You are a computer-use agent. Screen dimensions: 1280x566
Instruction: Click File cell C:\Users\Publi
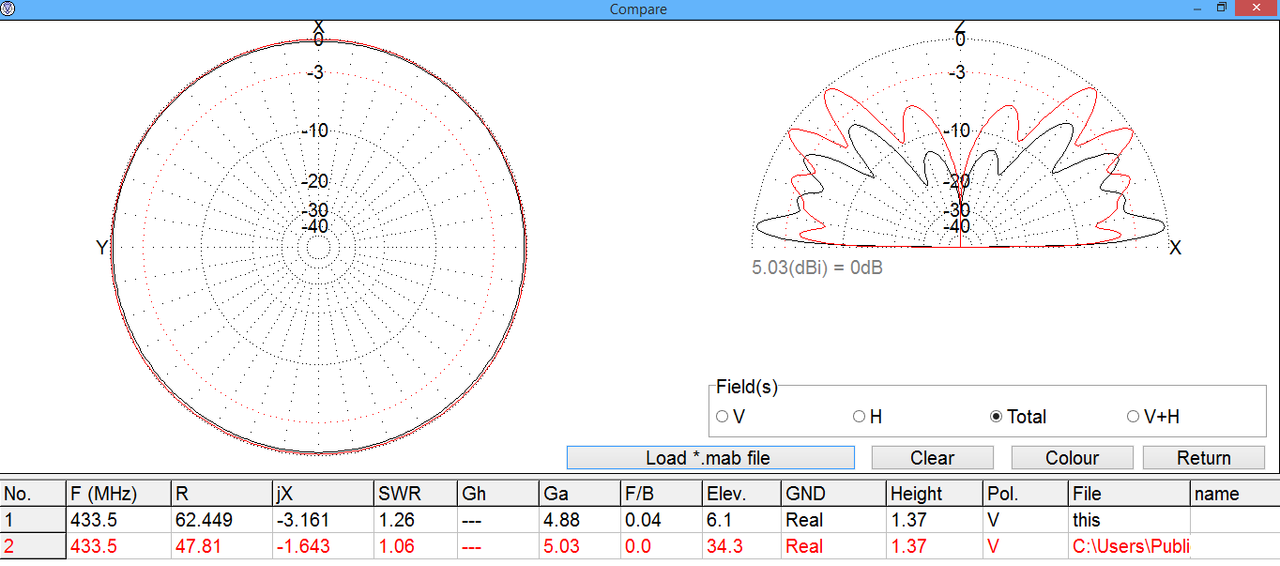(x=1129, y=547)
